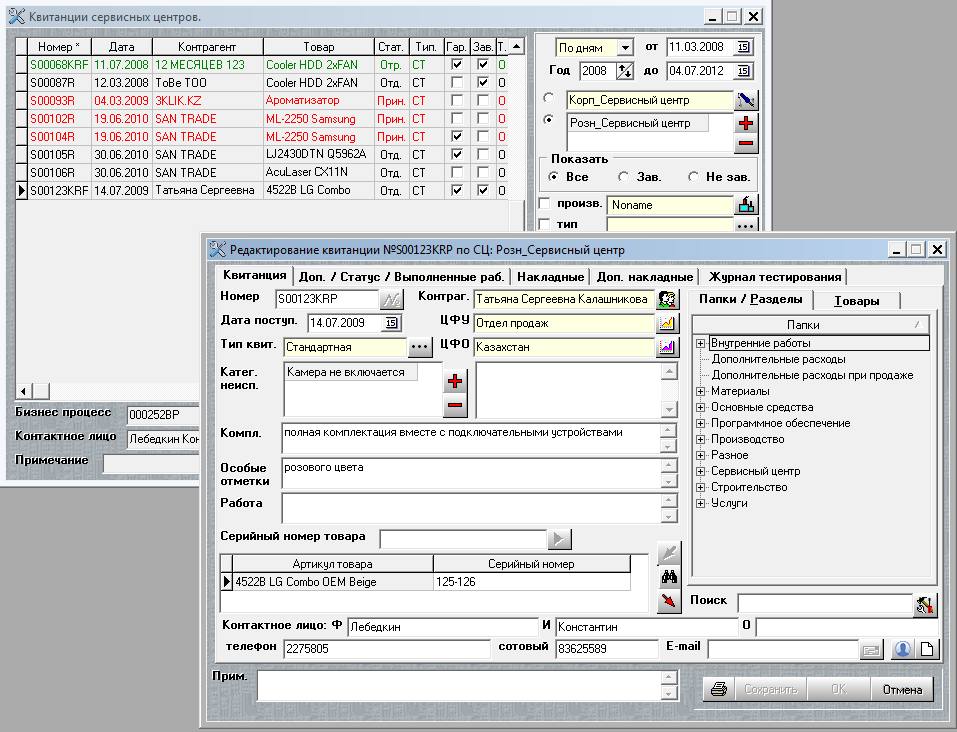Screen dimensions: 957x732
Task: Open the calendar for Дата поступ.
Action: click(391, 323)
